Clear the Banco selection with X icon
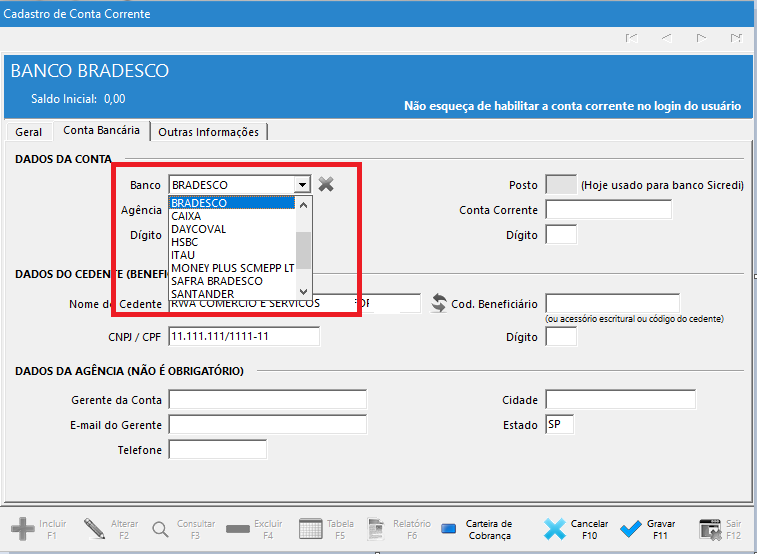 pos(326,184)
